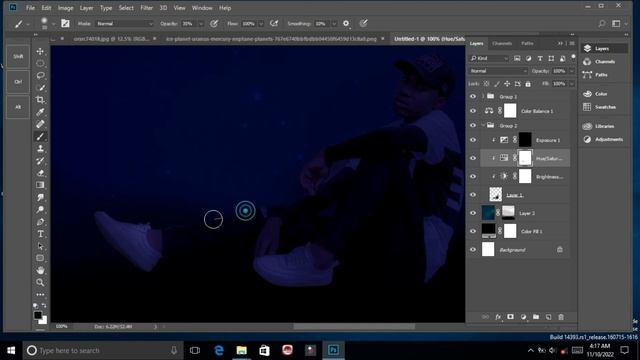Open the Adjustments panel button
This screenshot has height=360, width=640.
tap(603, 139)
